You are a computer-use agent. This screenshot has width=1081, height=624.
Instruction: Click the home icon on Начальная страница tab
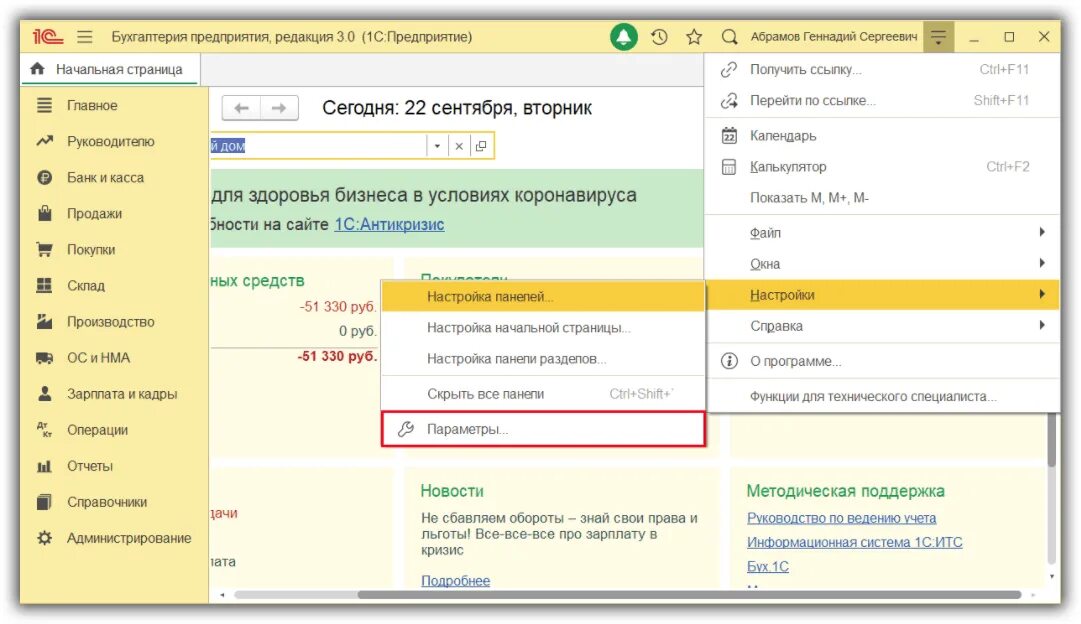point(38,69)
